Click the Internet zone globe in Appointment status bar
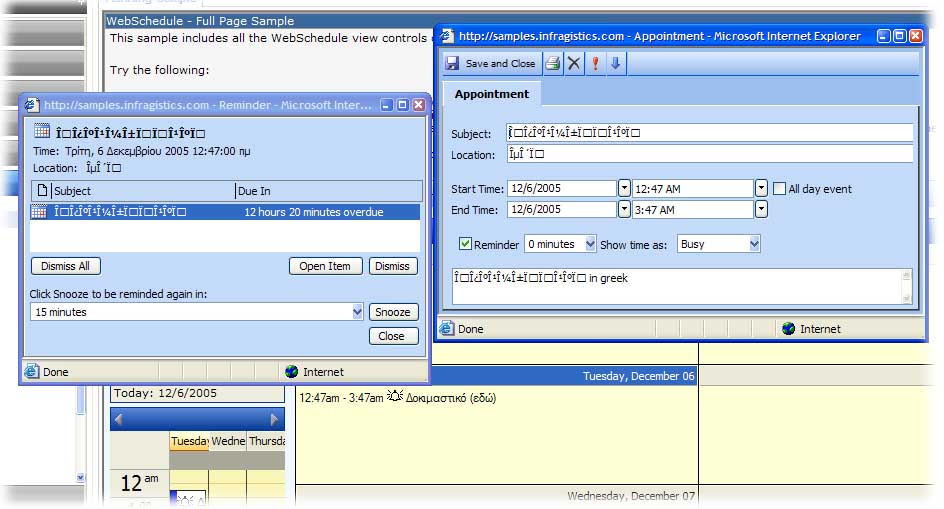The image size is (944, 509). coord(789,329)
